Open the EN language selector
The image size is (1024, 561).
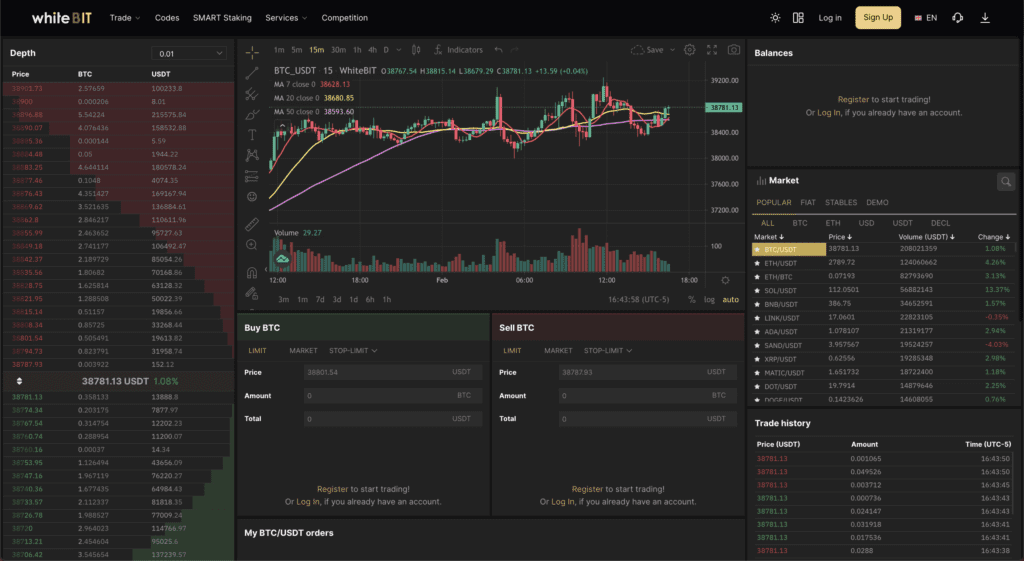coord(926,18)
